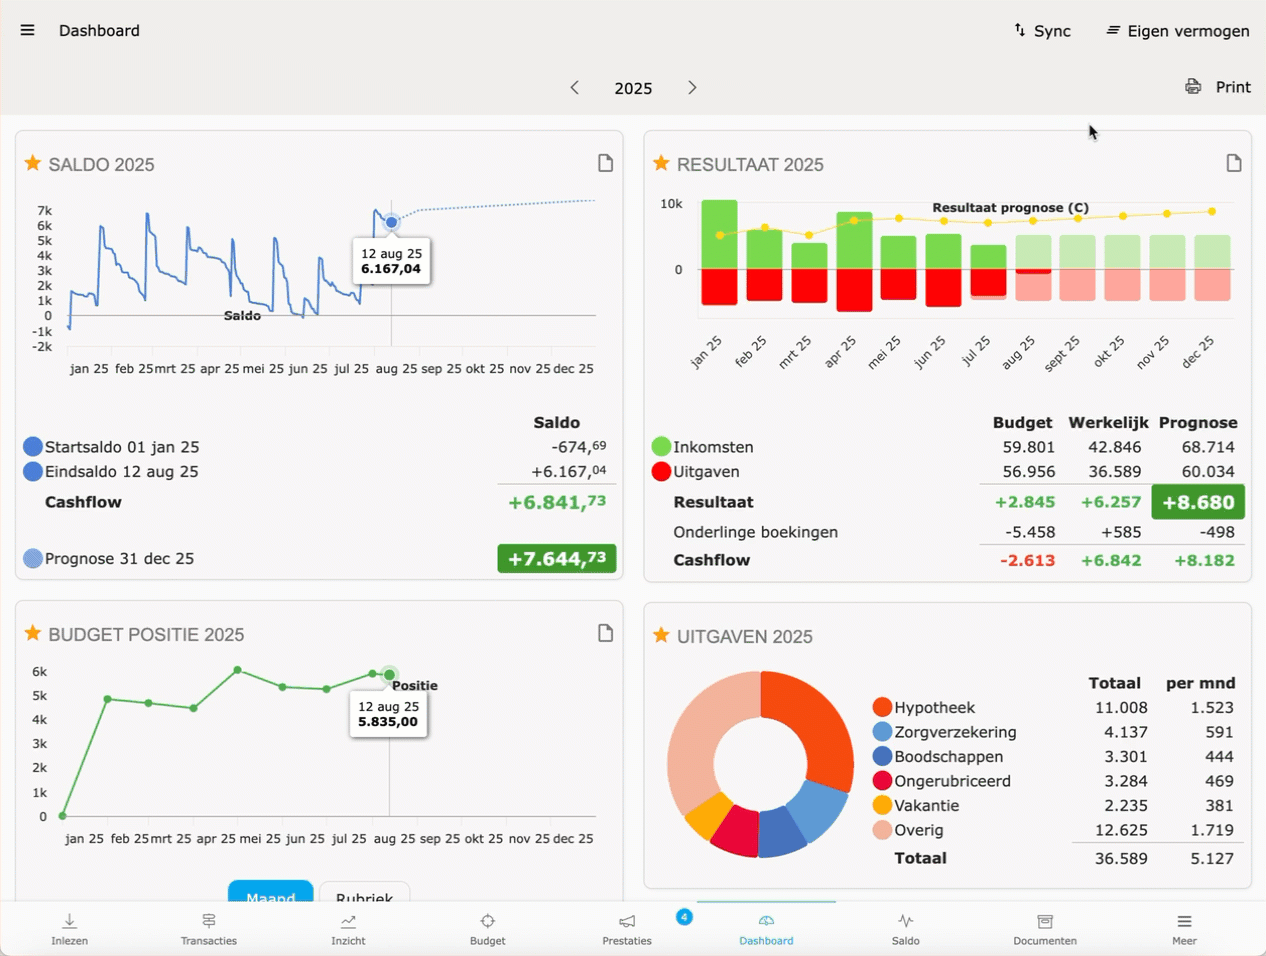Toggle the Resultaat 2025 favorite star
This screenshot has width=1266, height=956.
coord(661,163)
